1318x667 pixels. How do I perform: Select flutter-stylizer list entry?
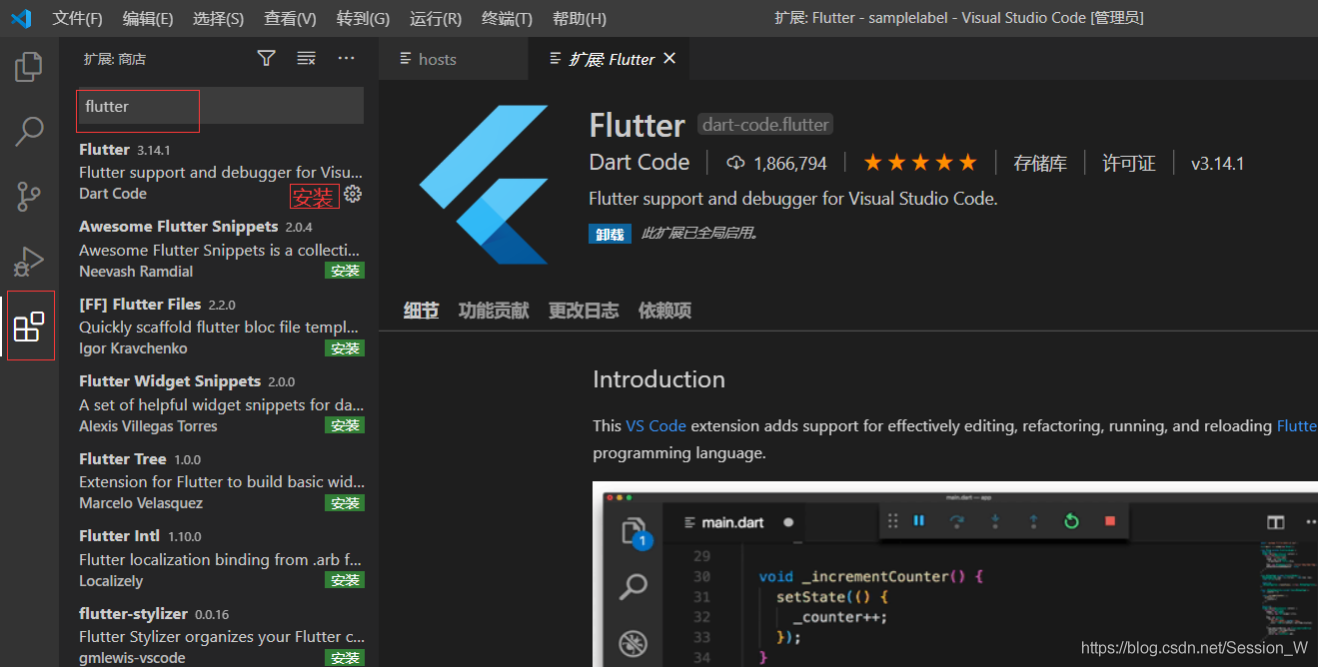(x=220, y=635)
